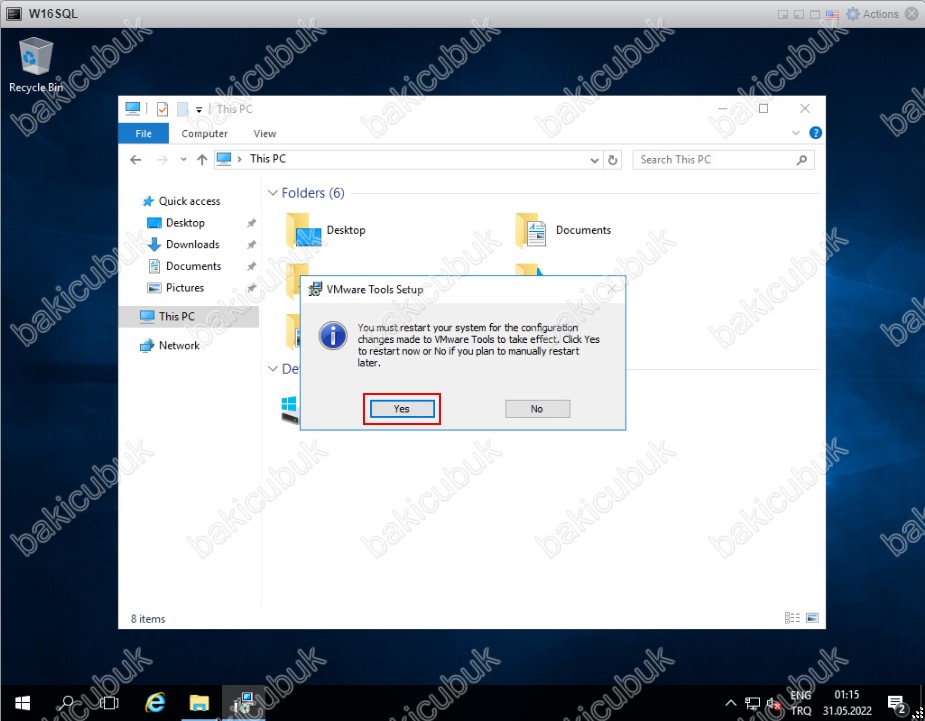The height and width of the screenshot is (721, 925).
Task: Launch Internet Explorer from the taskbar
Action: click(155, 703)
